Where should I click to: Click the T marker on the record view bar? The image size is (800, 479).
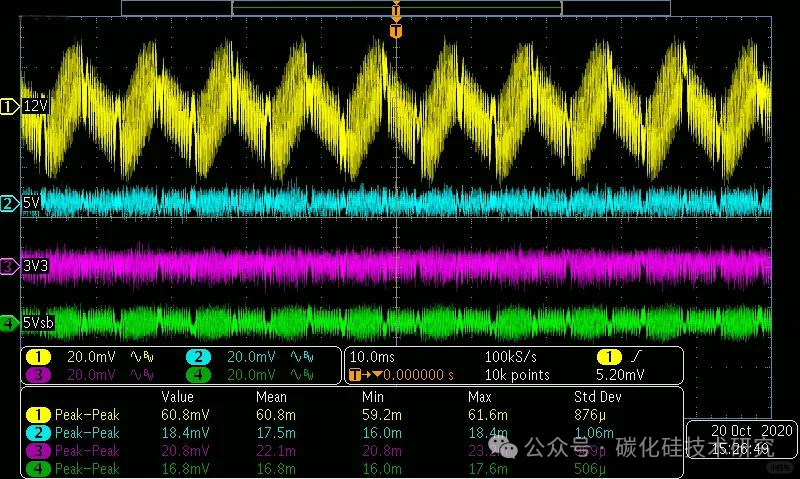[x=396, y=10]
